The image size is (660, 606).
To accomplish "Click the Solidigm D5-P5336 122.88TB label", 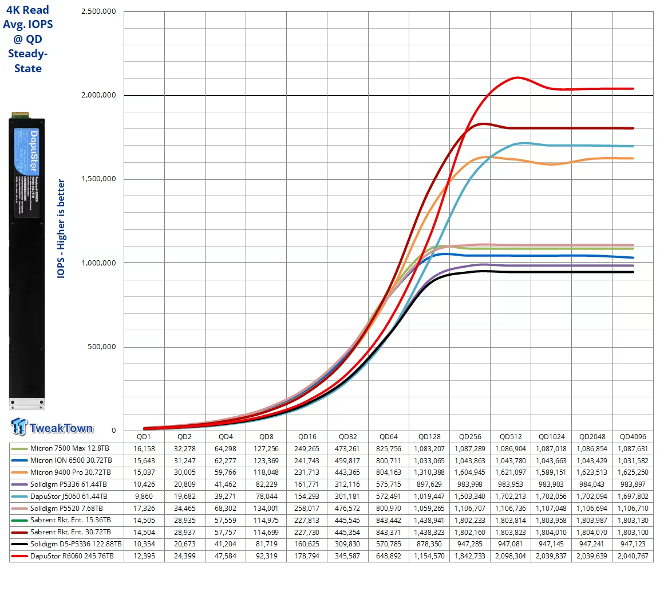I will [76, 544].
